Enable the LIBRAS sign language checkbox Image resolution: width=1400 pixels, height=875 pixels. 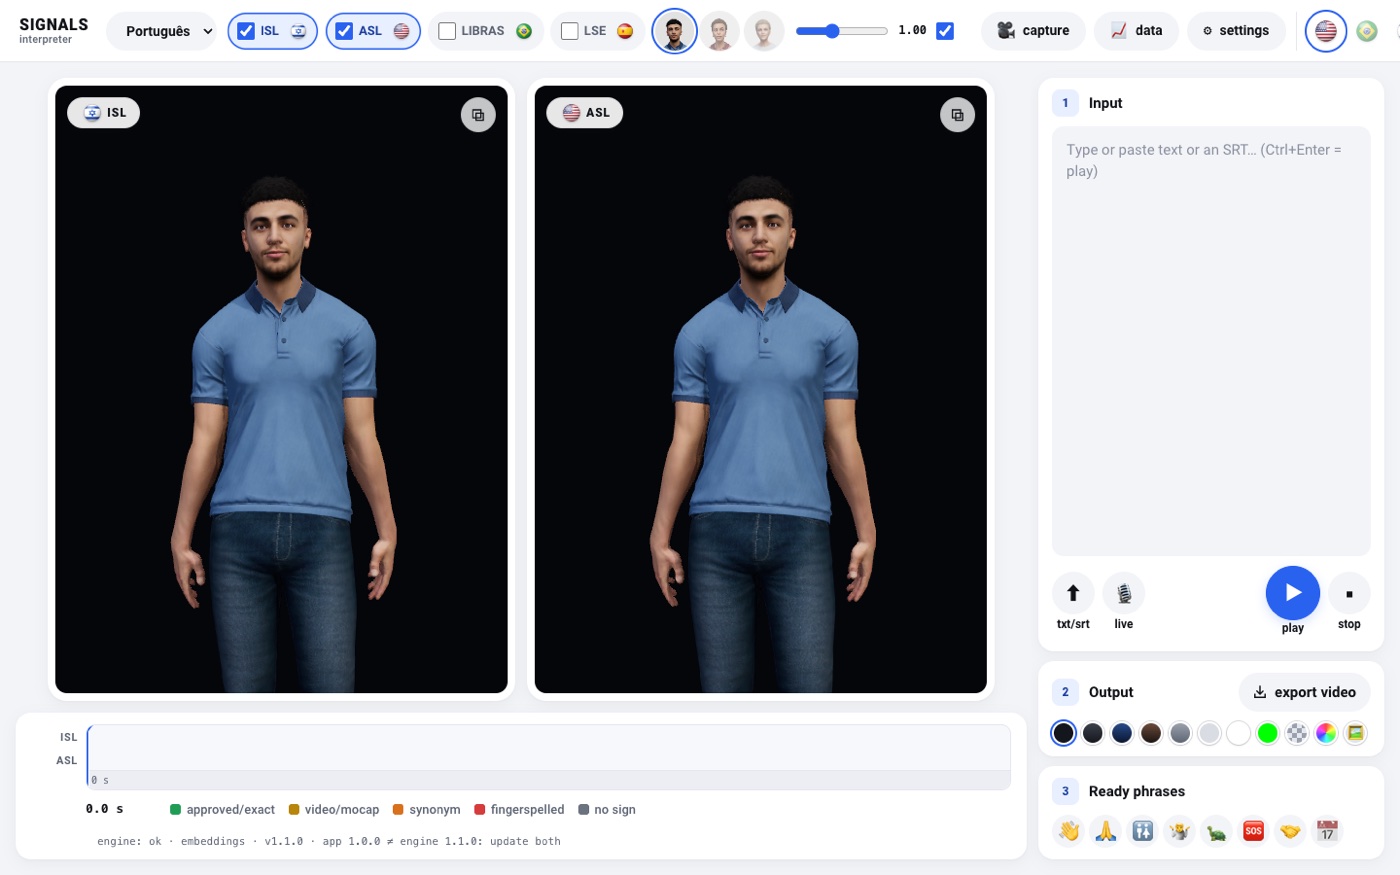click(447, 31)
